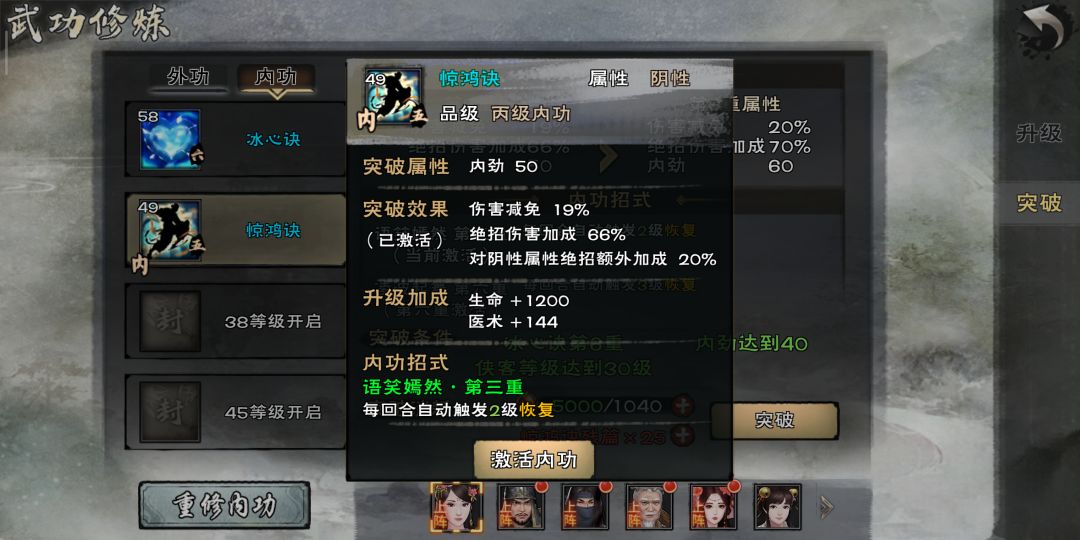Viewport: 1080px width, 540px height.
Task: Open the 突破 side tab
Action: [1039, 203]
